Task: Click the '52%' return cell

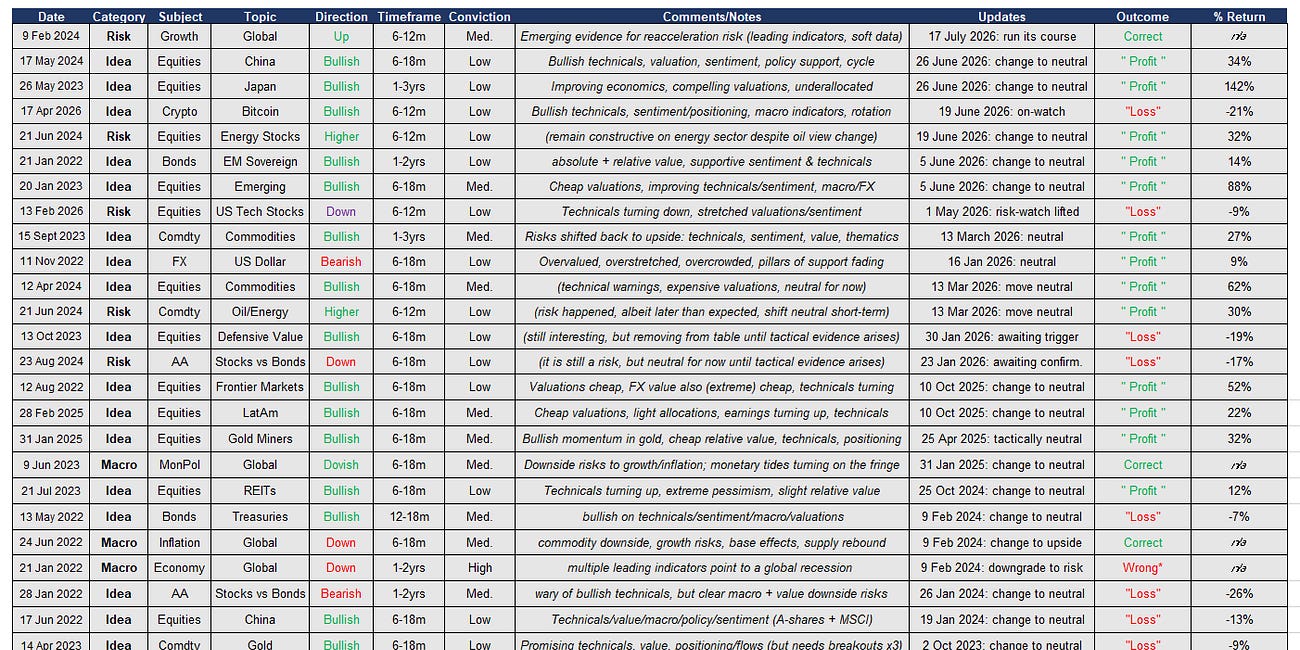Action: (1240, 386)
